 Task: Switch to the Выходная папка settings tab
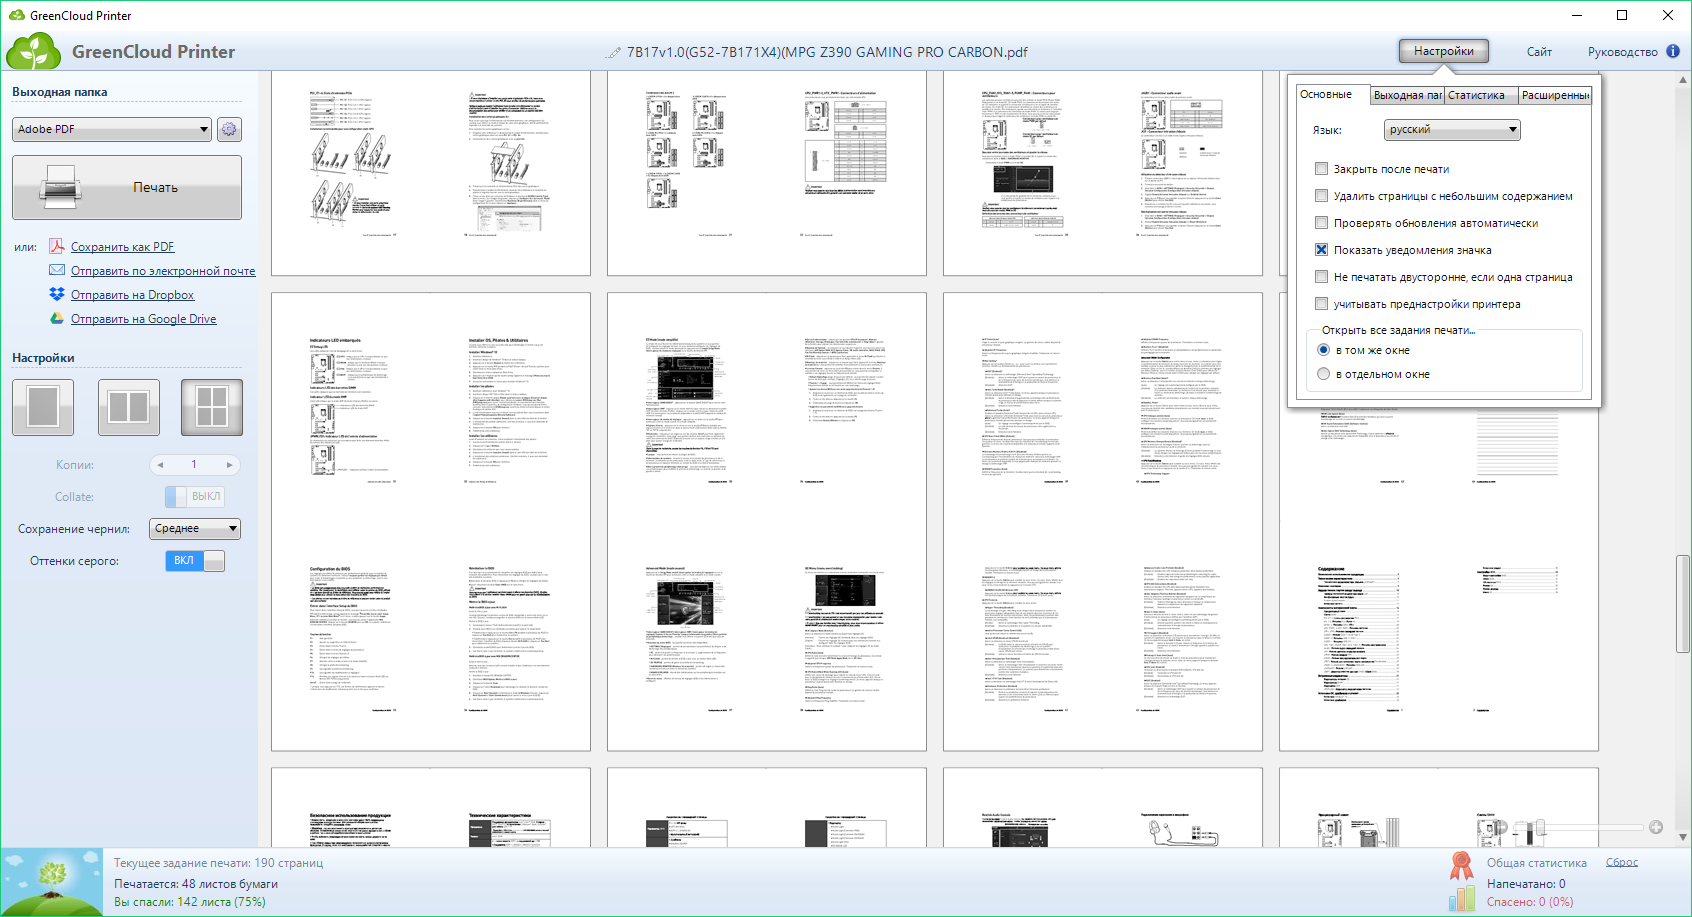(1408, 95)
